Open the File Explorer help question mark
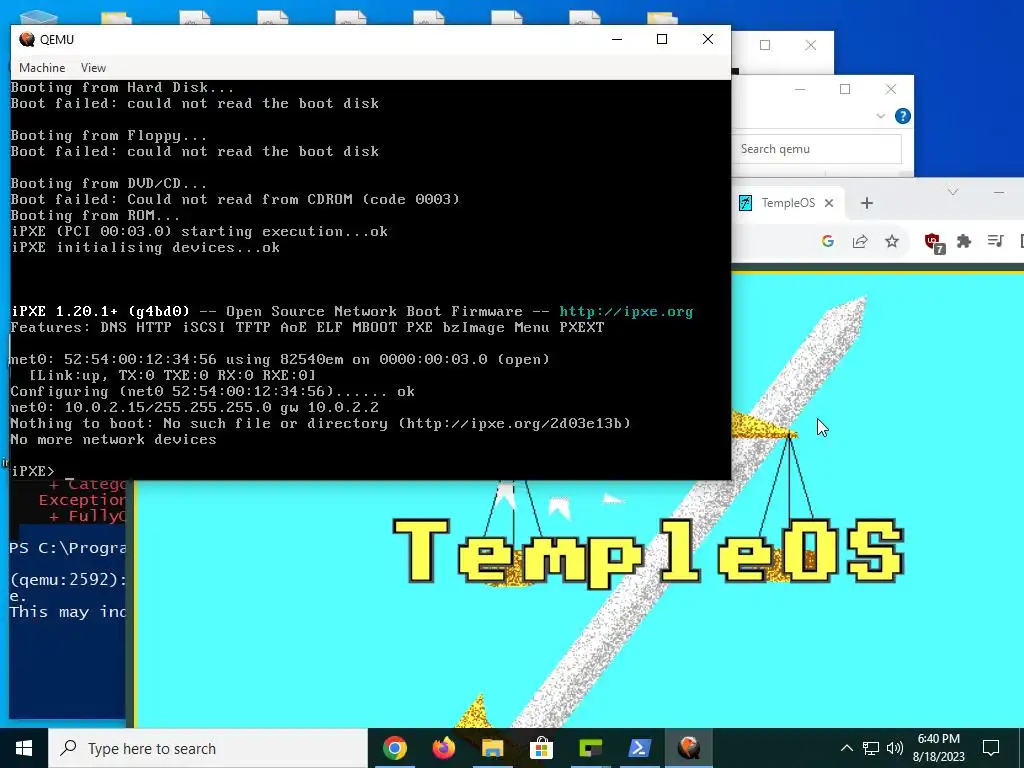Viewport: 1024px width, 768px height. point(903,116)
